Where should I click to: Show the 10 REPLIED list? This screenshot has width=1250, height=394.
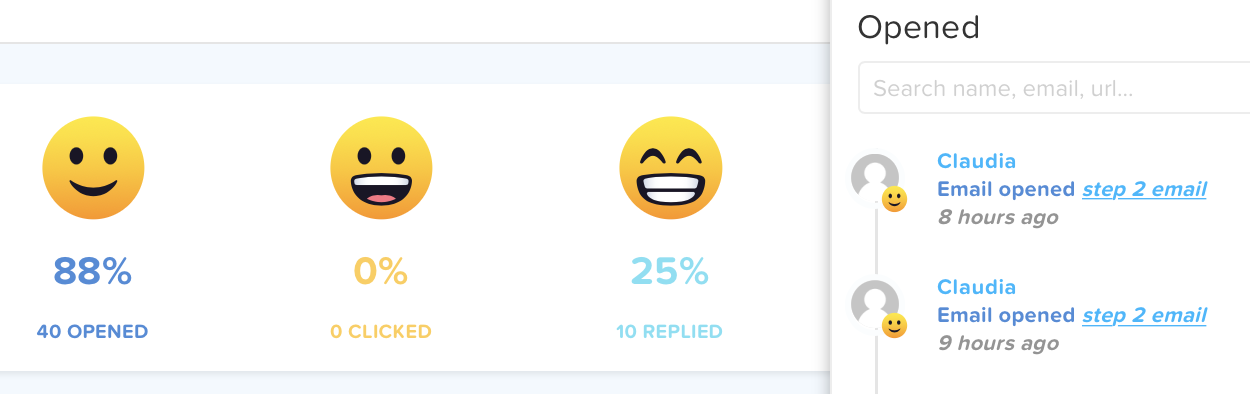click(670, 331)
